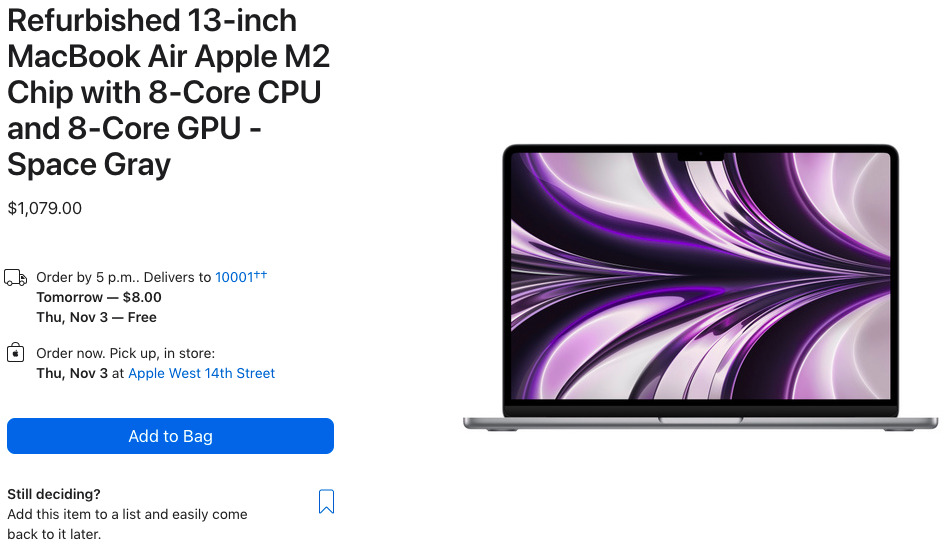The image size is (949, 548).
Task: Click Space Gray in the product title
Action: 89,165
